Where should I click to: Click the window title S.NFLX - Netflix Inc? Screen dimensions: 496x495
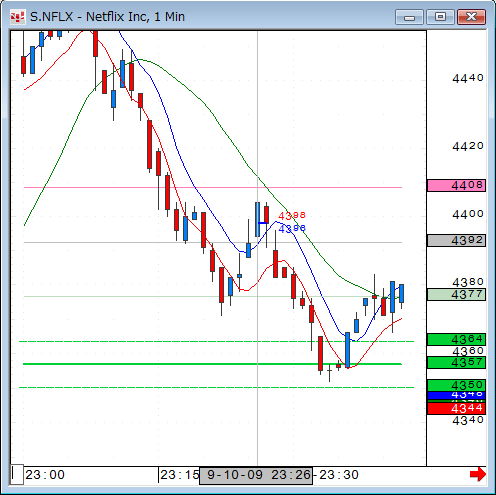pyautogui.click(x=107, y=17)
